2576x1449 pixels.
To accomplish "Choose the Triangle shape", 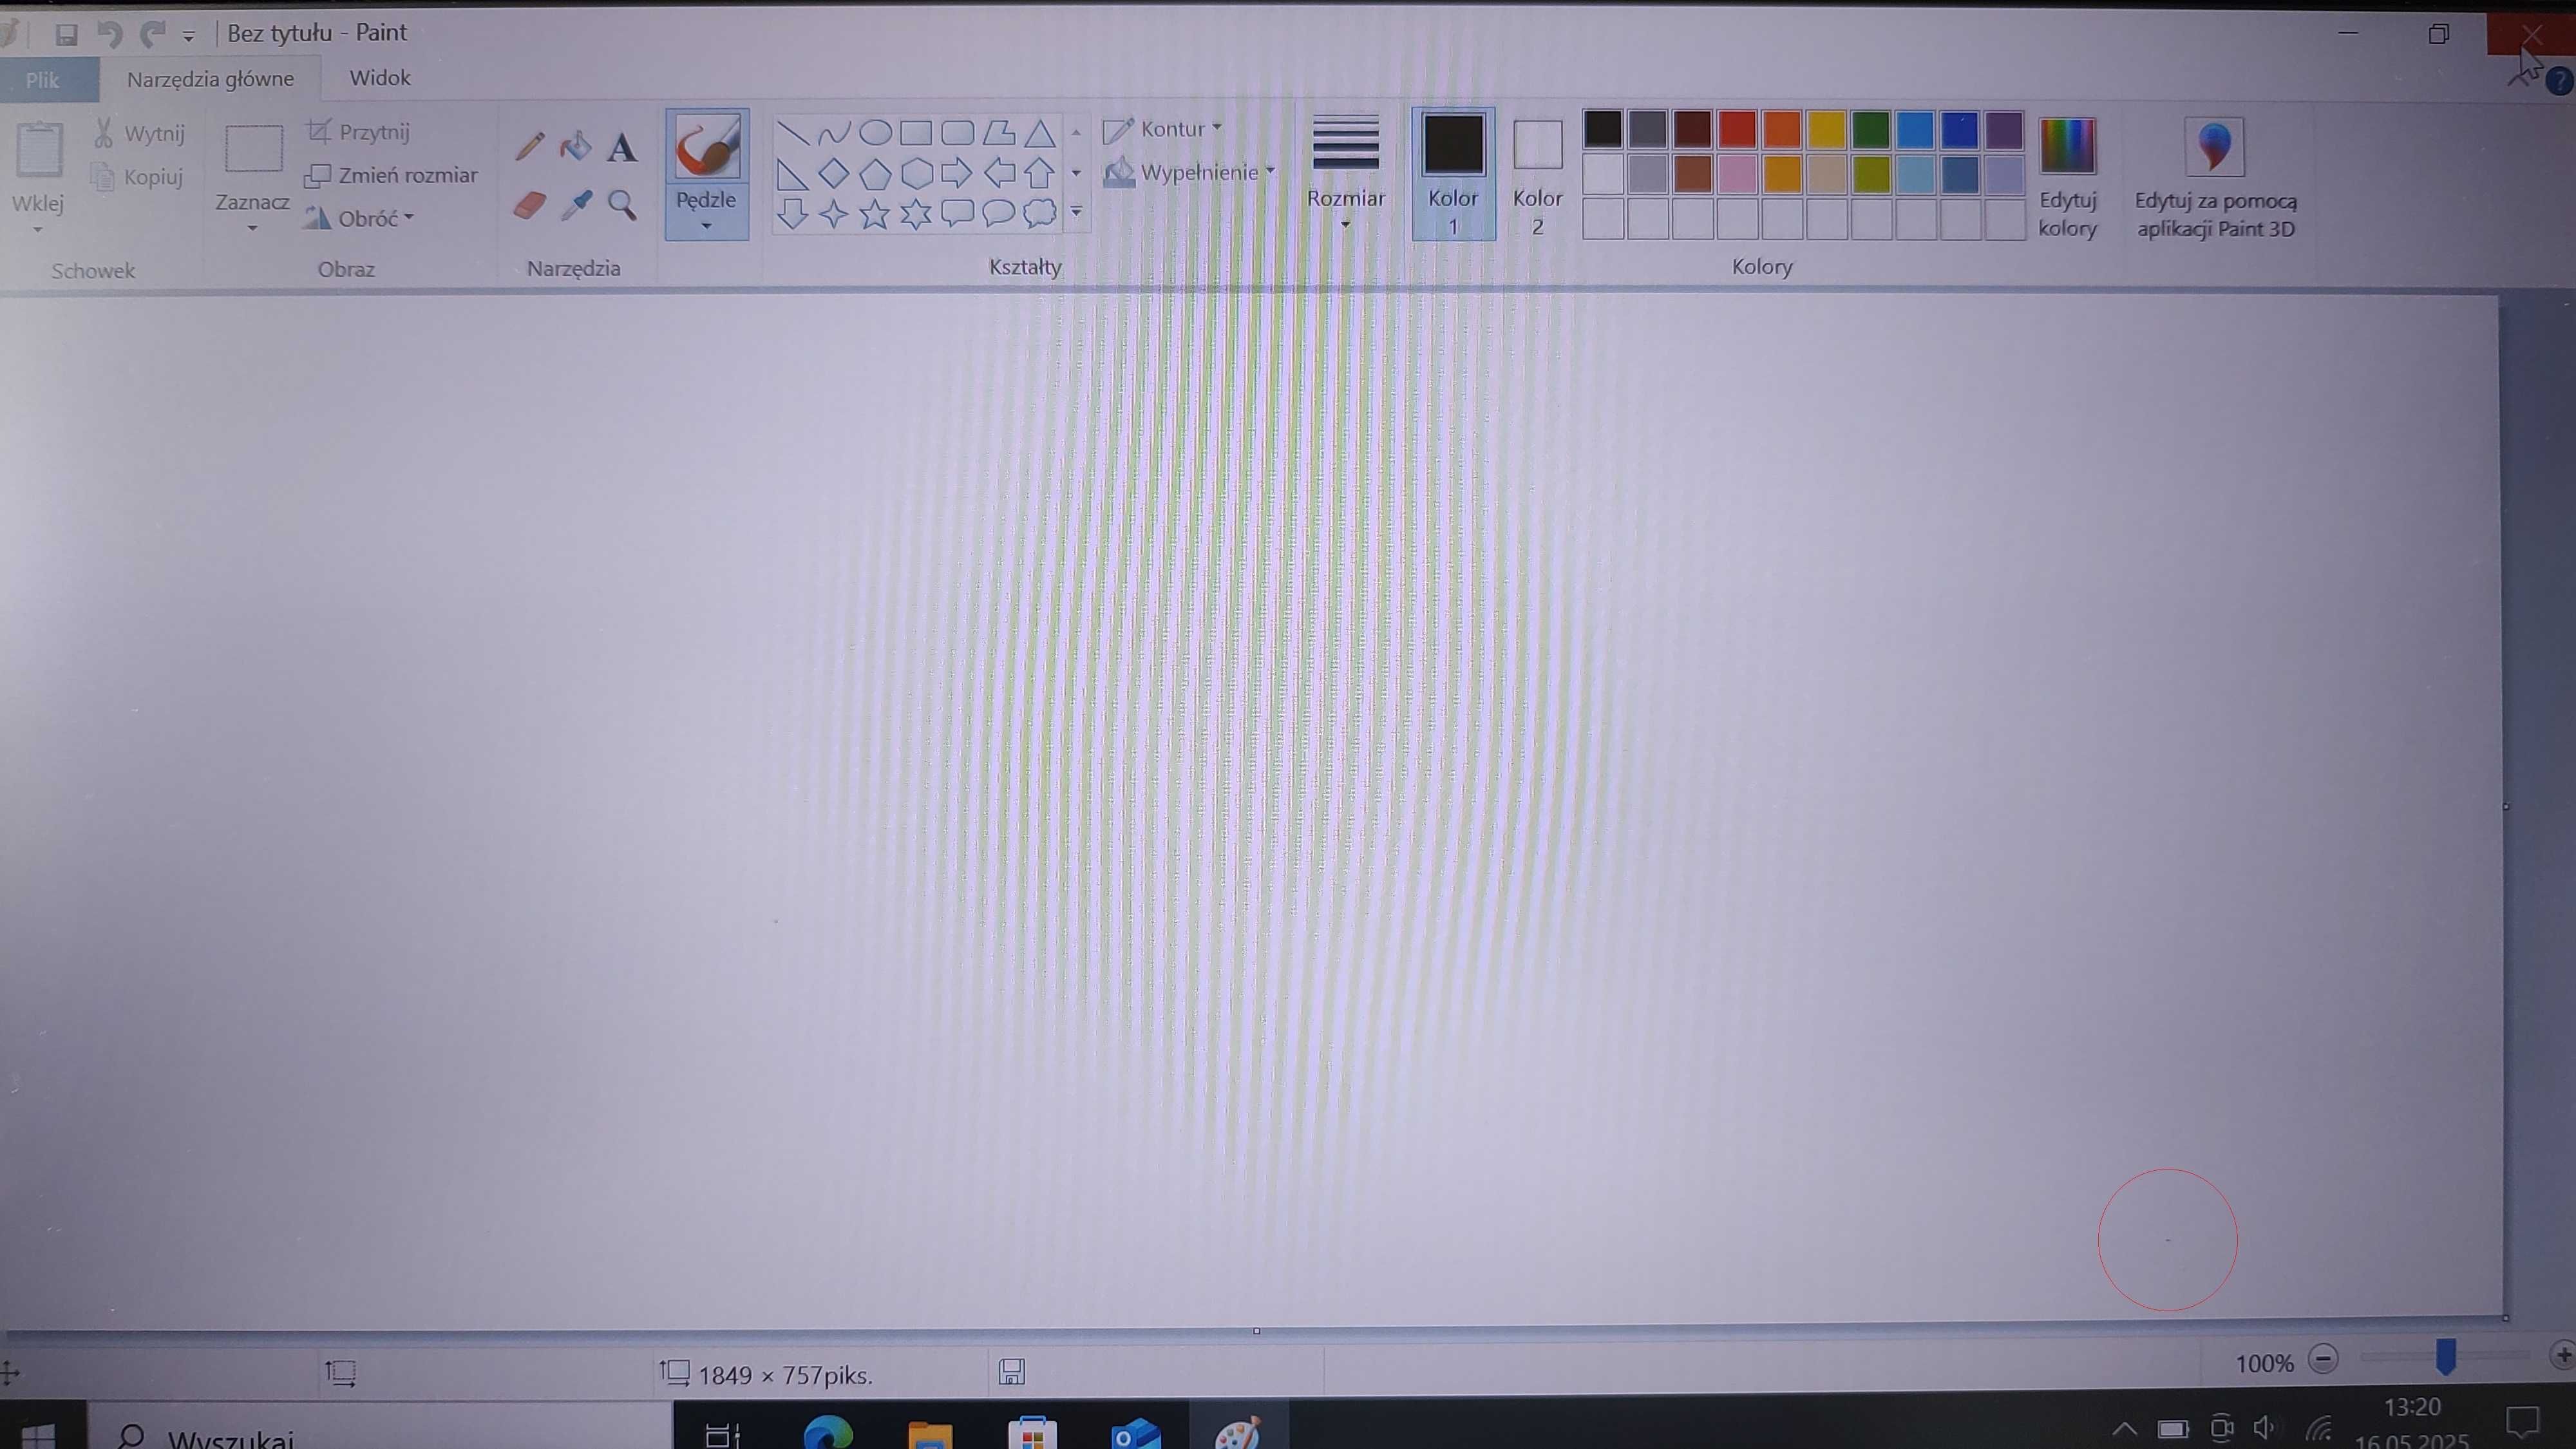I will click(x=1040, y=133).
